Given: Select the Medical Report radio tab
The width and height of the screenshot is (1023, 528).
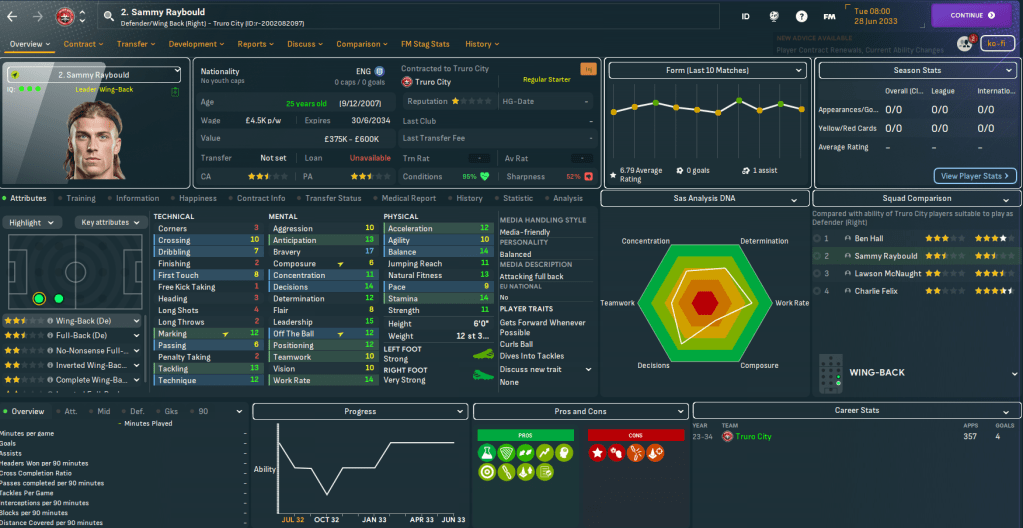Looking at the screenshot, I should [408, 198].
